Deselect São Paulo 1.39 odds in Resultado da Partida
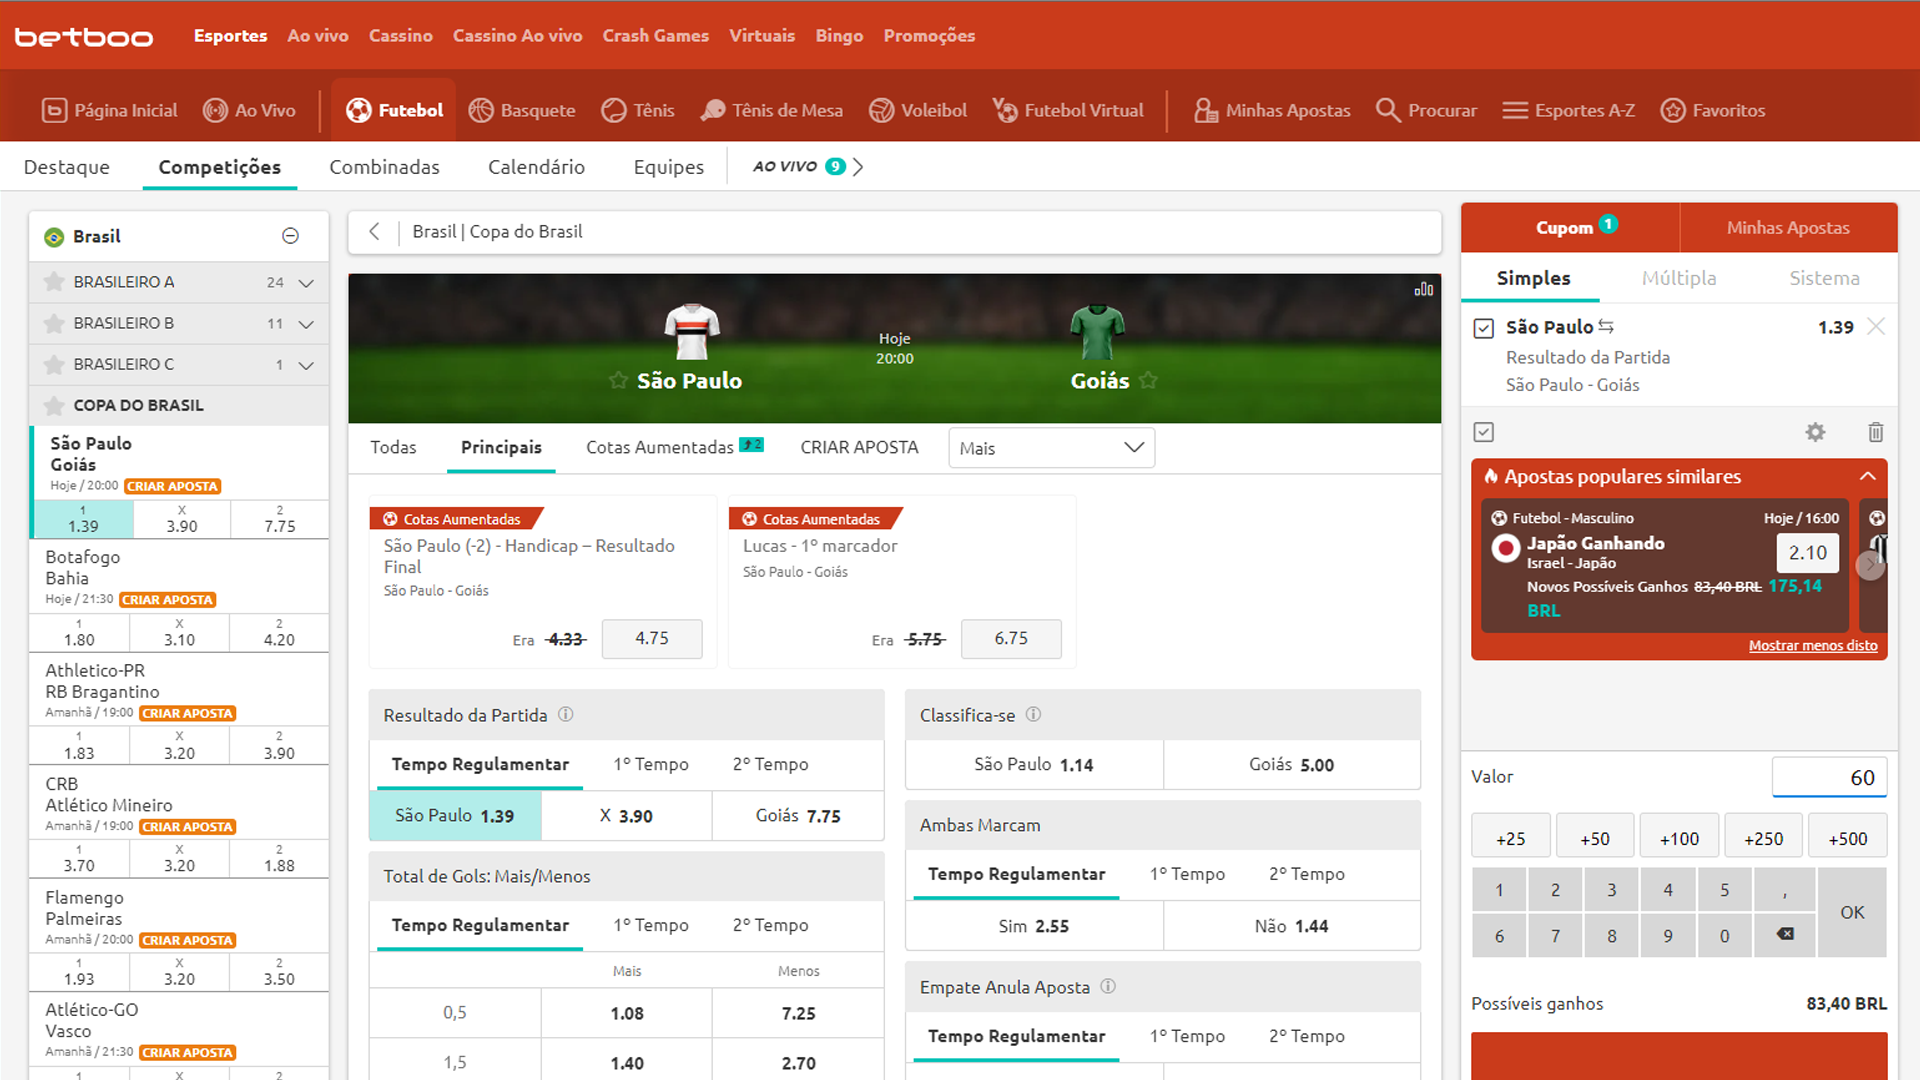The height and width of the screenshot is (1080, 1920). click(x=455, y=815)
